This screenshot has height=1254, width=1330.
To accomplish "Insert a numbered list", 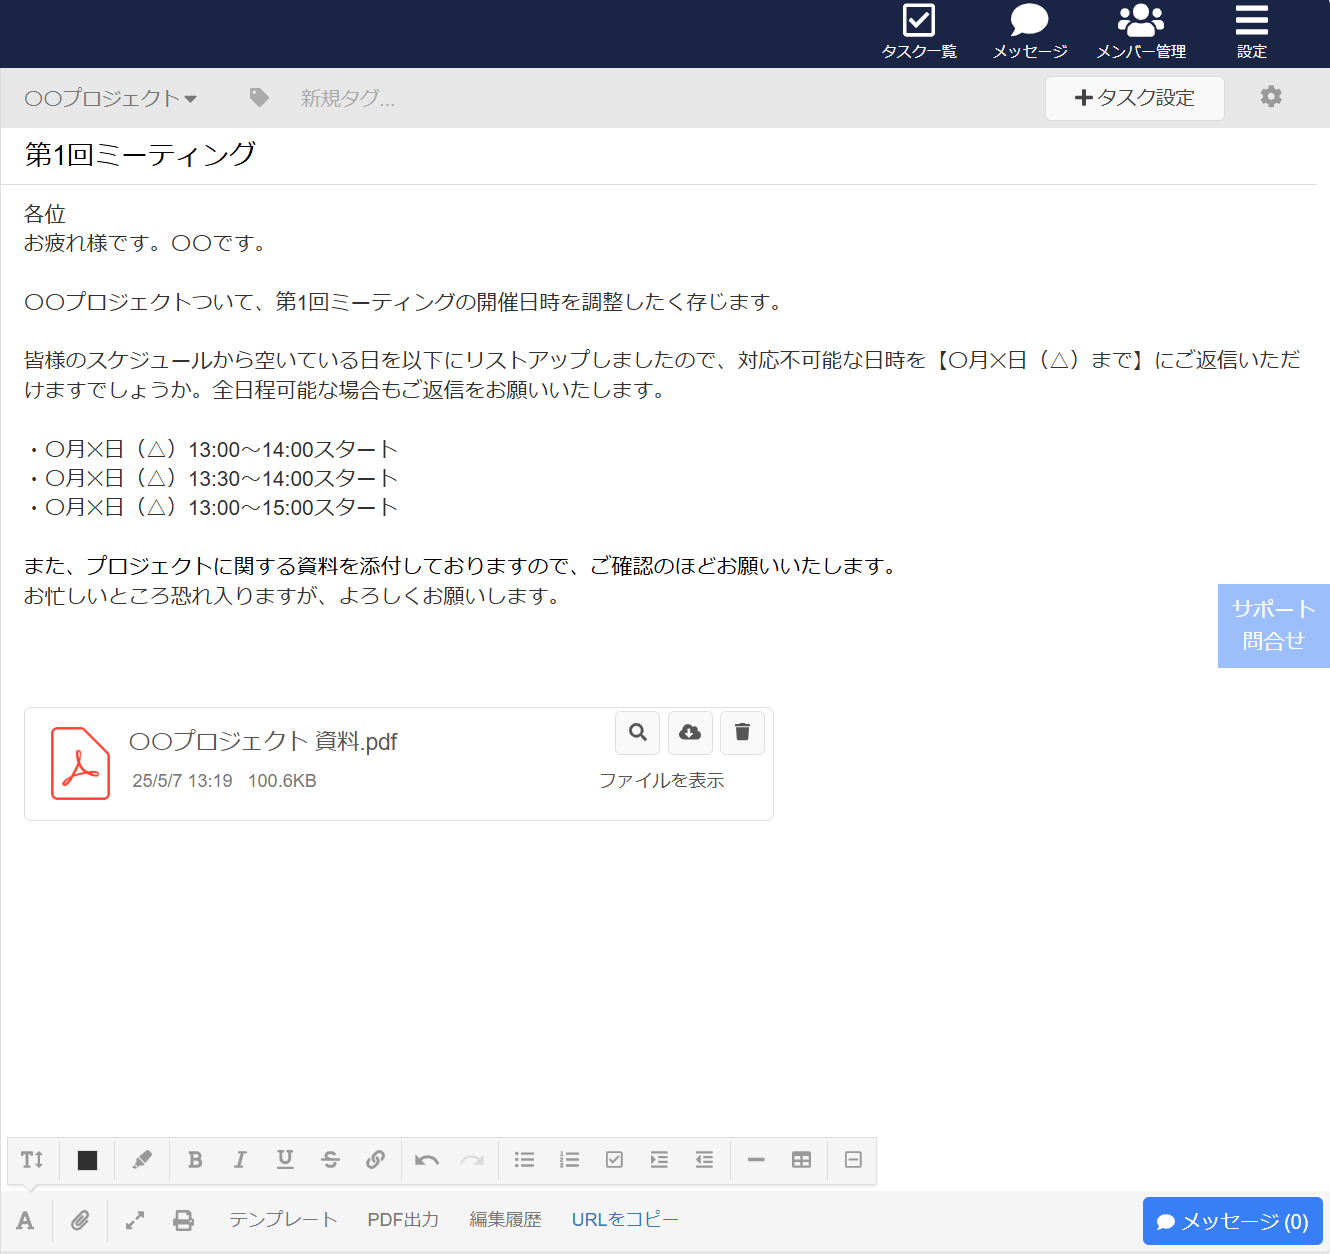I will pyautogui.click(x=569, y=1160).
